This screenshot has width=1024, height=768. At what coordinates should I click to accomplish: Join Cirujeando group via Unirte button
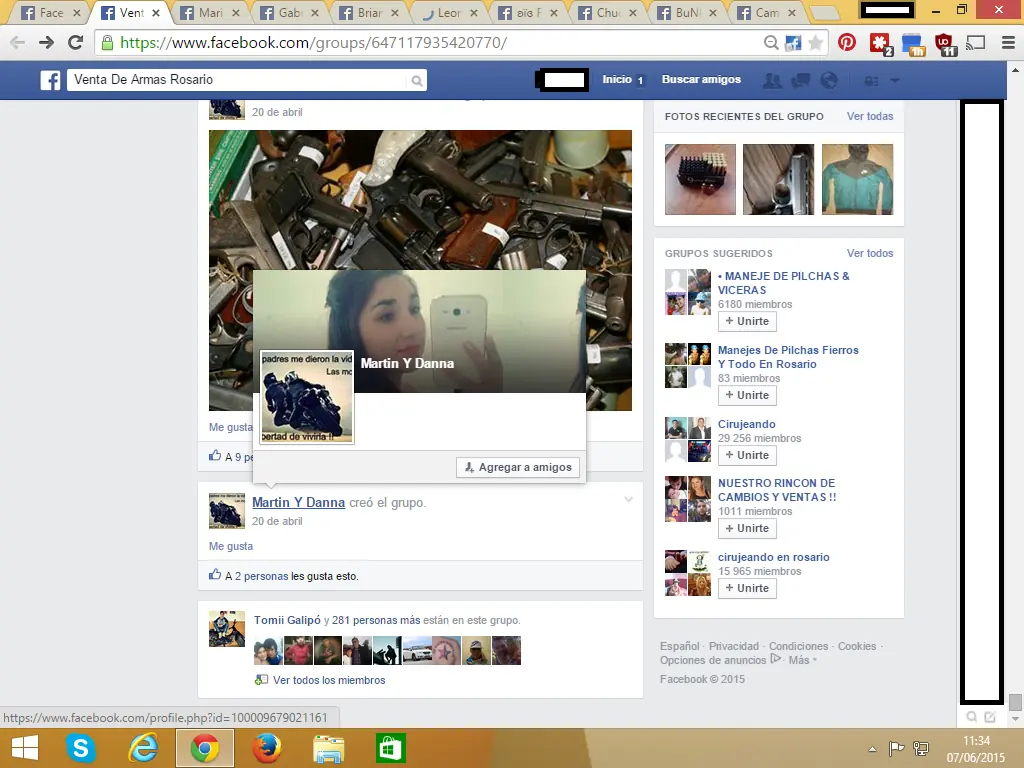(x=746, y=455)
